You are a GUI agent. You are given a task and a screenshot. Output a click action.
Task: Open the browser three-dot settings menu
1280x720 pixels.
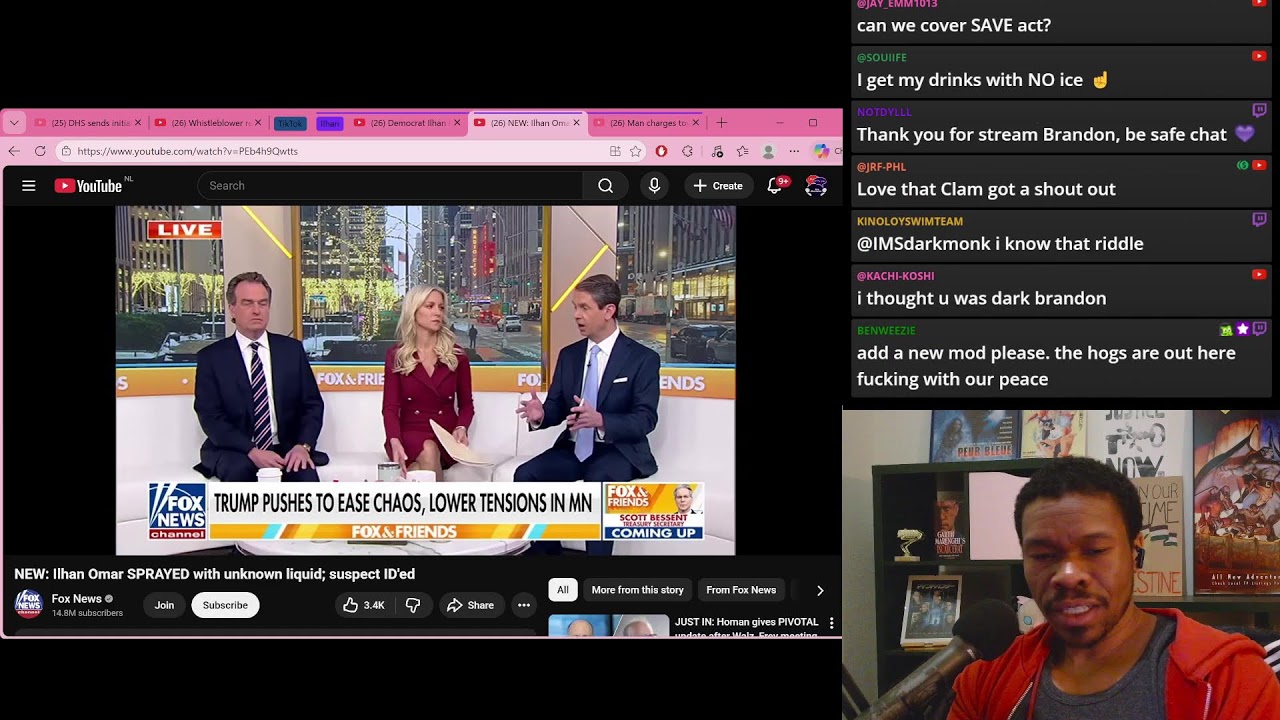point(794,151)
